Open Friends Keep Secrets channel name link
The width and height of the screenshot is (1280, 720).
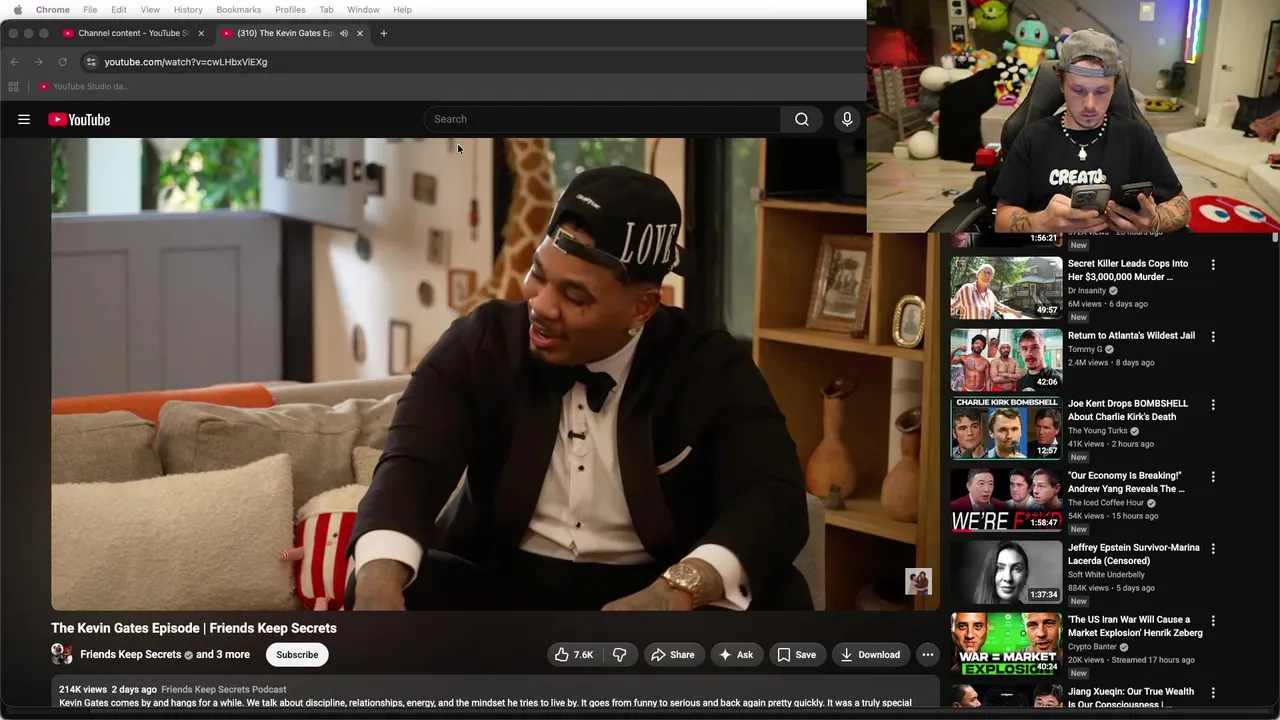pos(131,655)
